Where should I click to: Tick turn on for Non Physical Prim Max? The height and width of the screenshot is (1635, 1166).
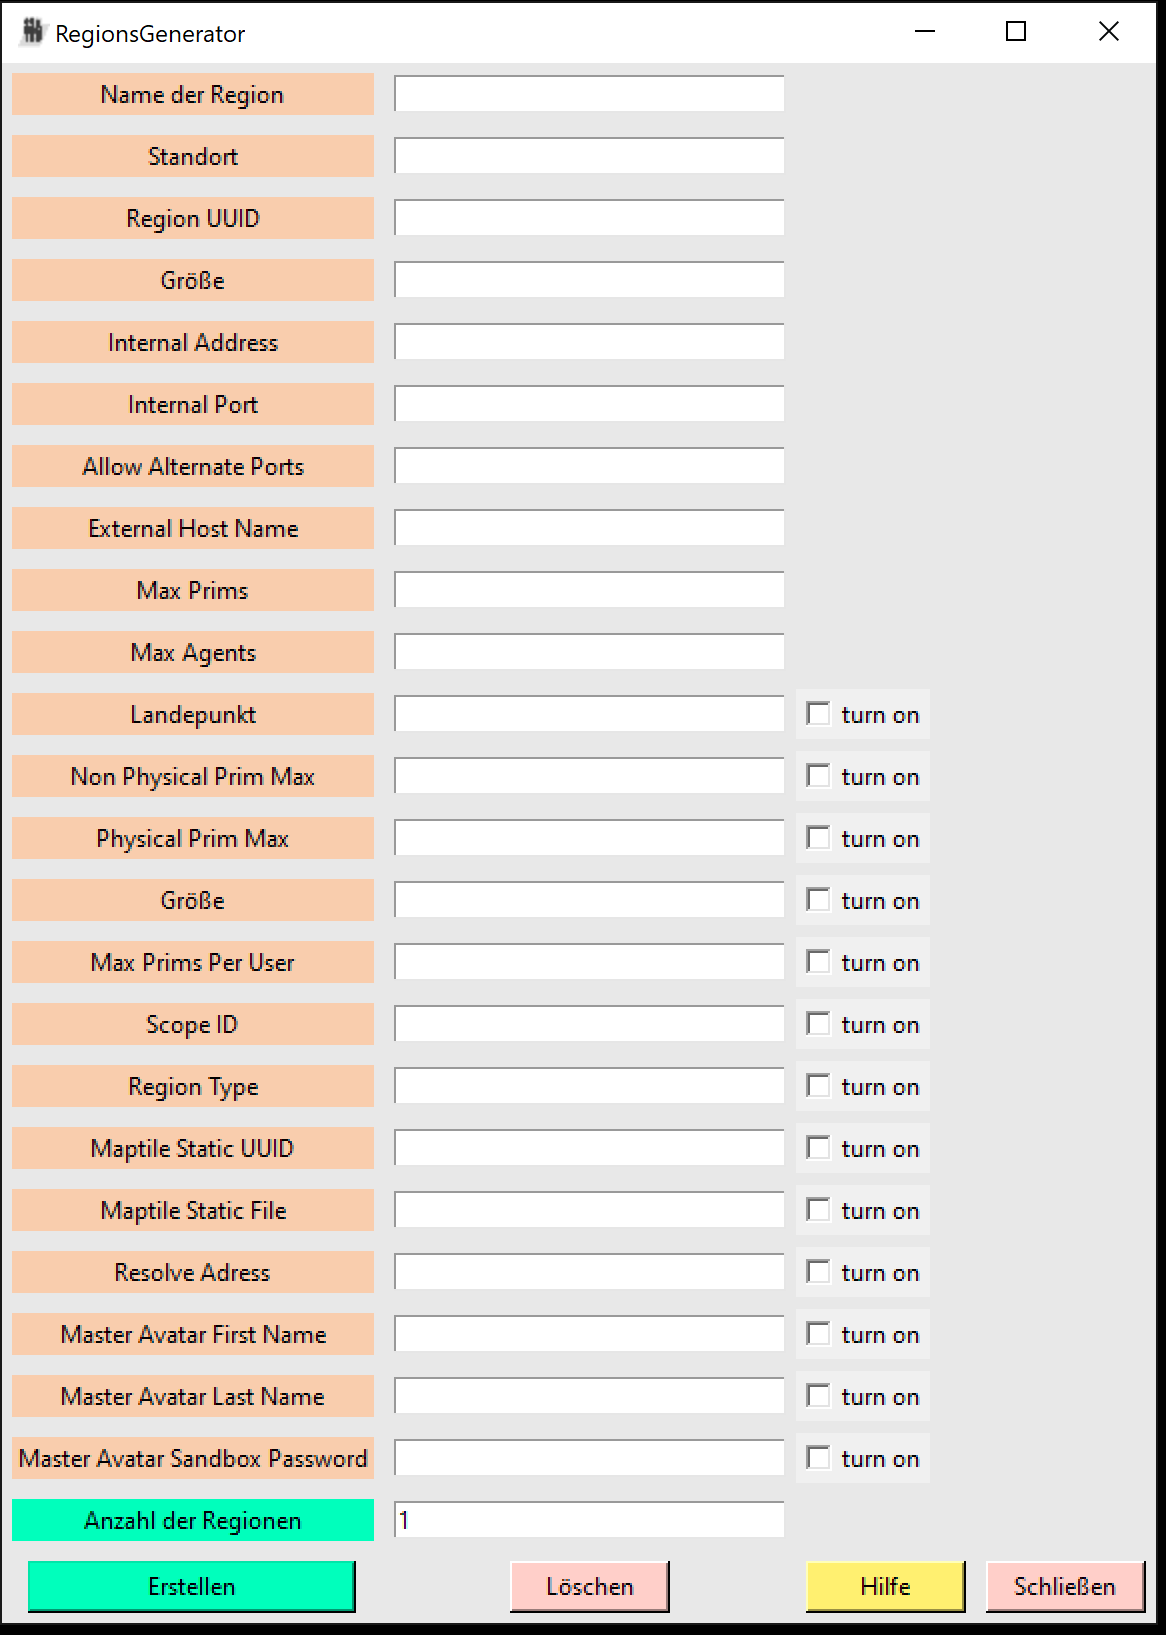coord(819,776)
